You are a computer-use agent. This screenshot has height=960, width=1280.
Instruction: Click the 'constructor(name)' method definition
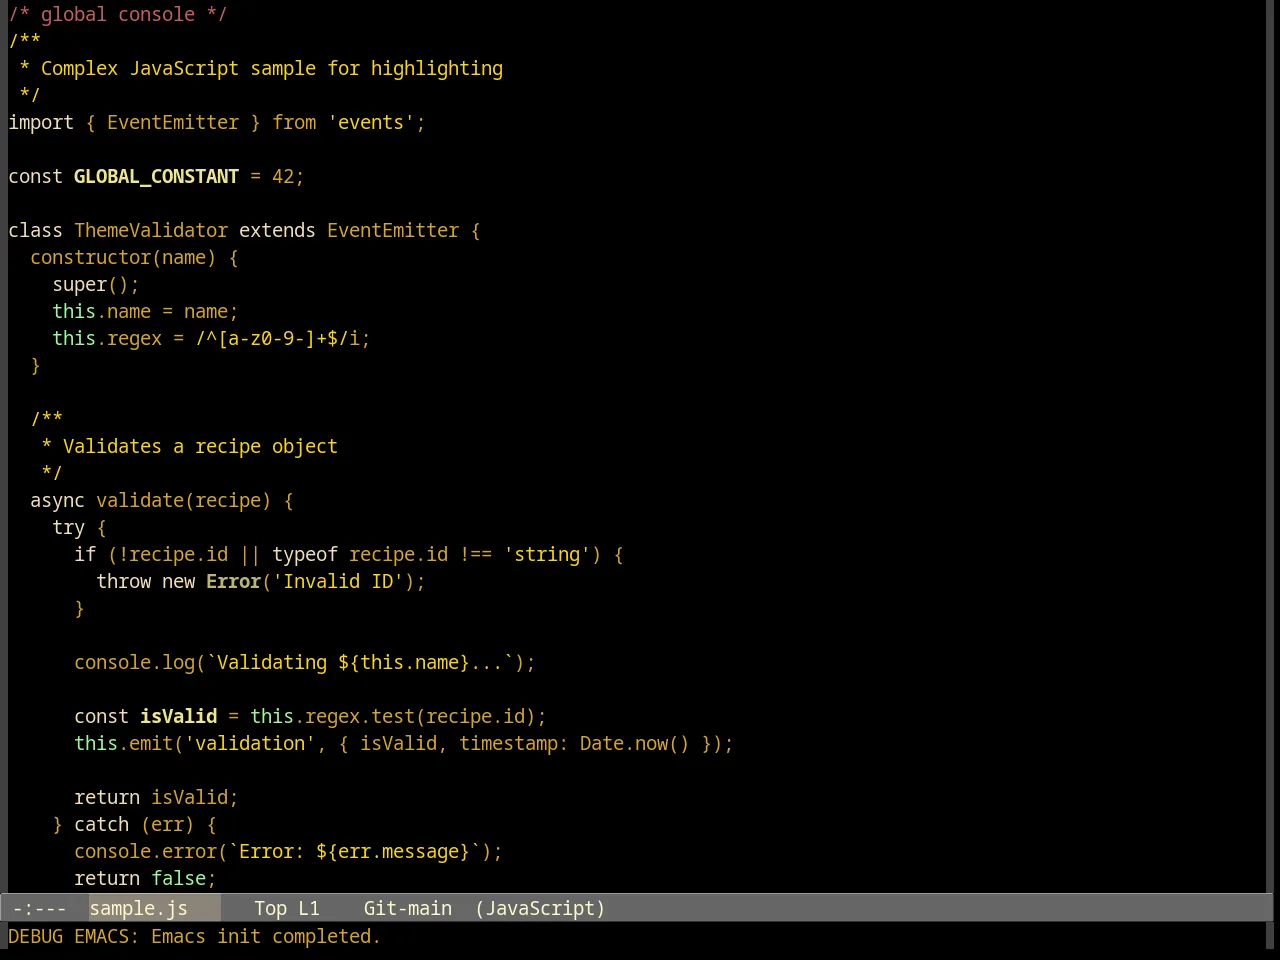[x=123, y=257]
